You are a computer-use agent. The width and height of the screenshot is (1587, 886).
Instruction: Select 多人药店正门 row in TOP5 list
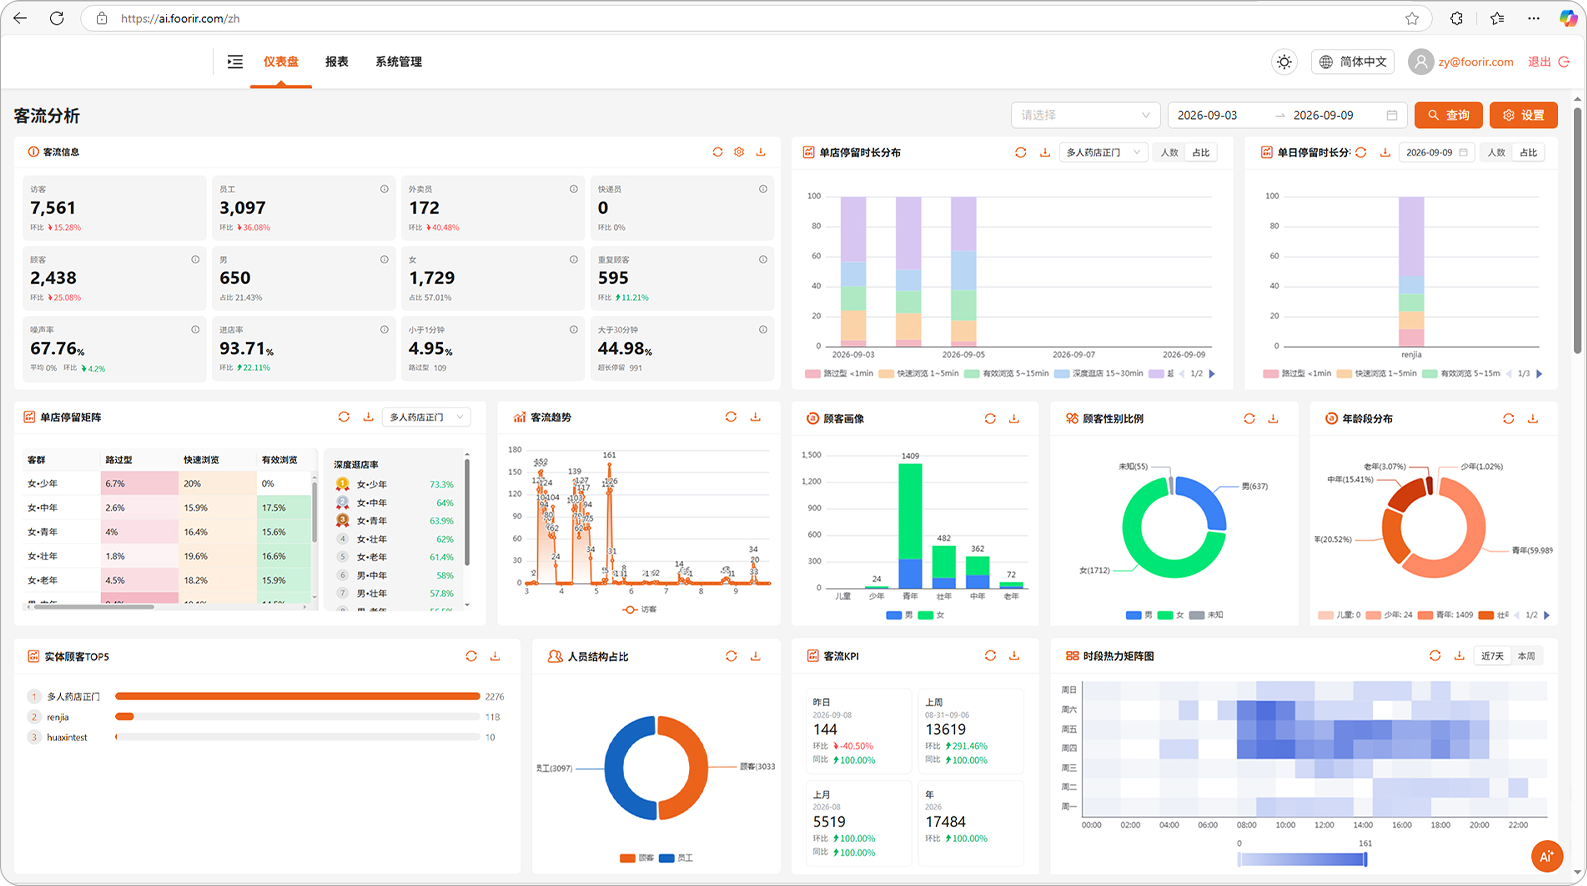point(266,697)
